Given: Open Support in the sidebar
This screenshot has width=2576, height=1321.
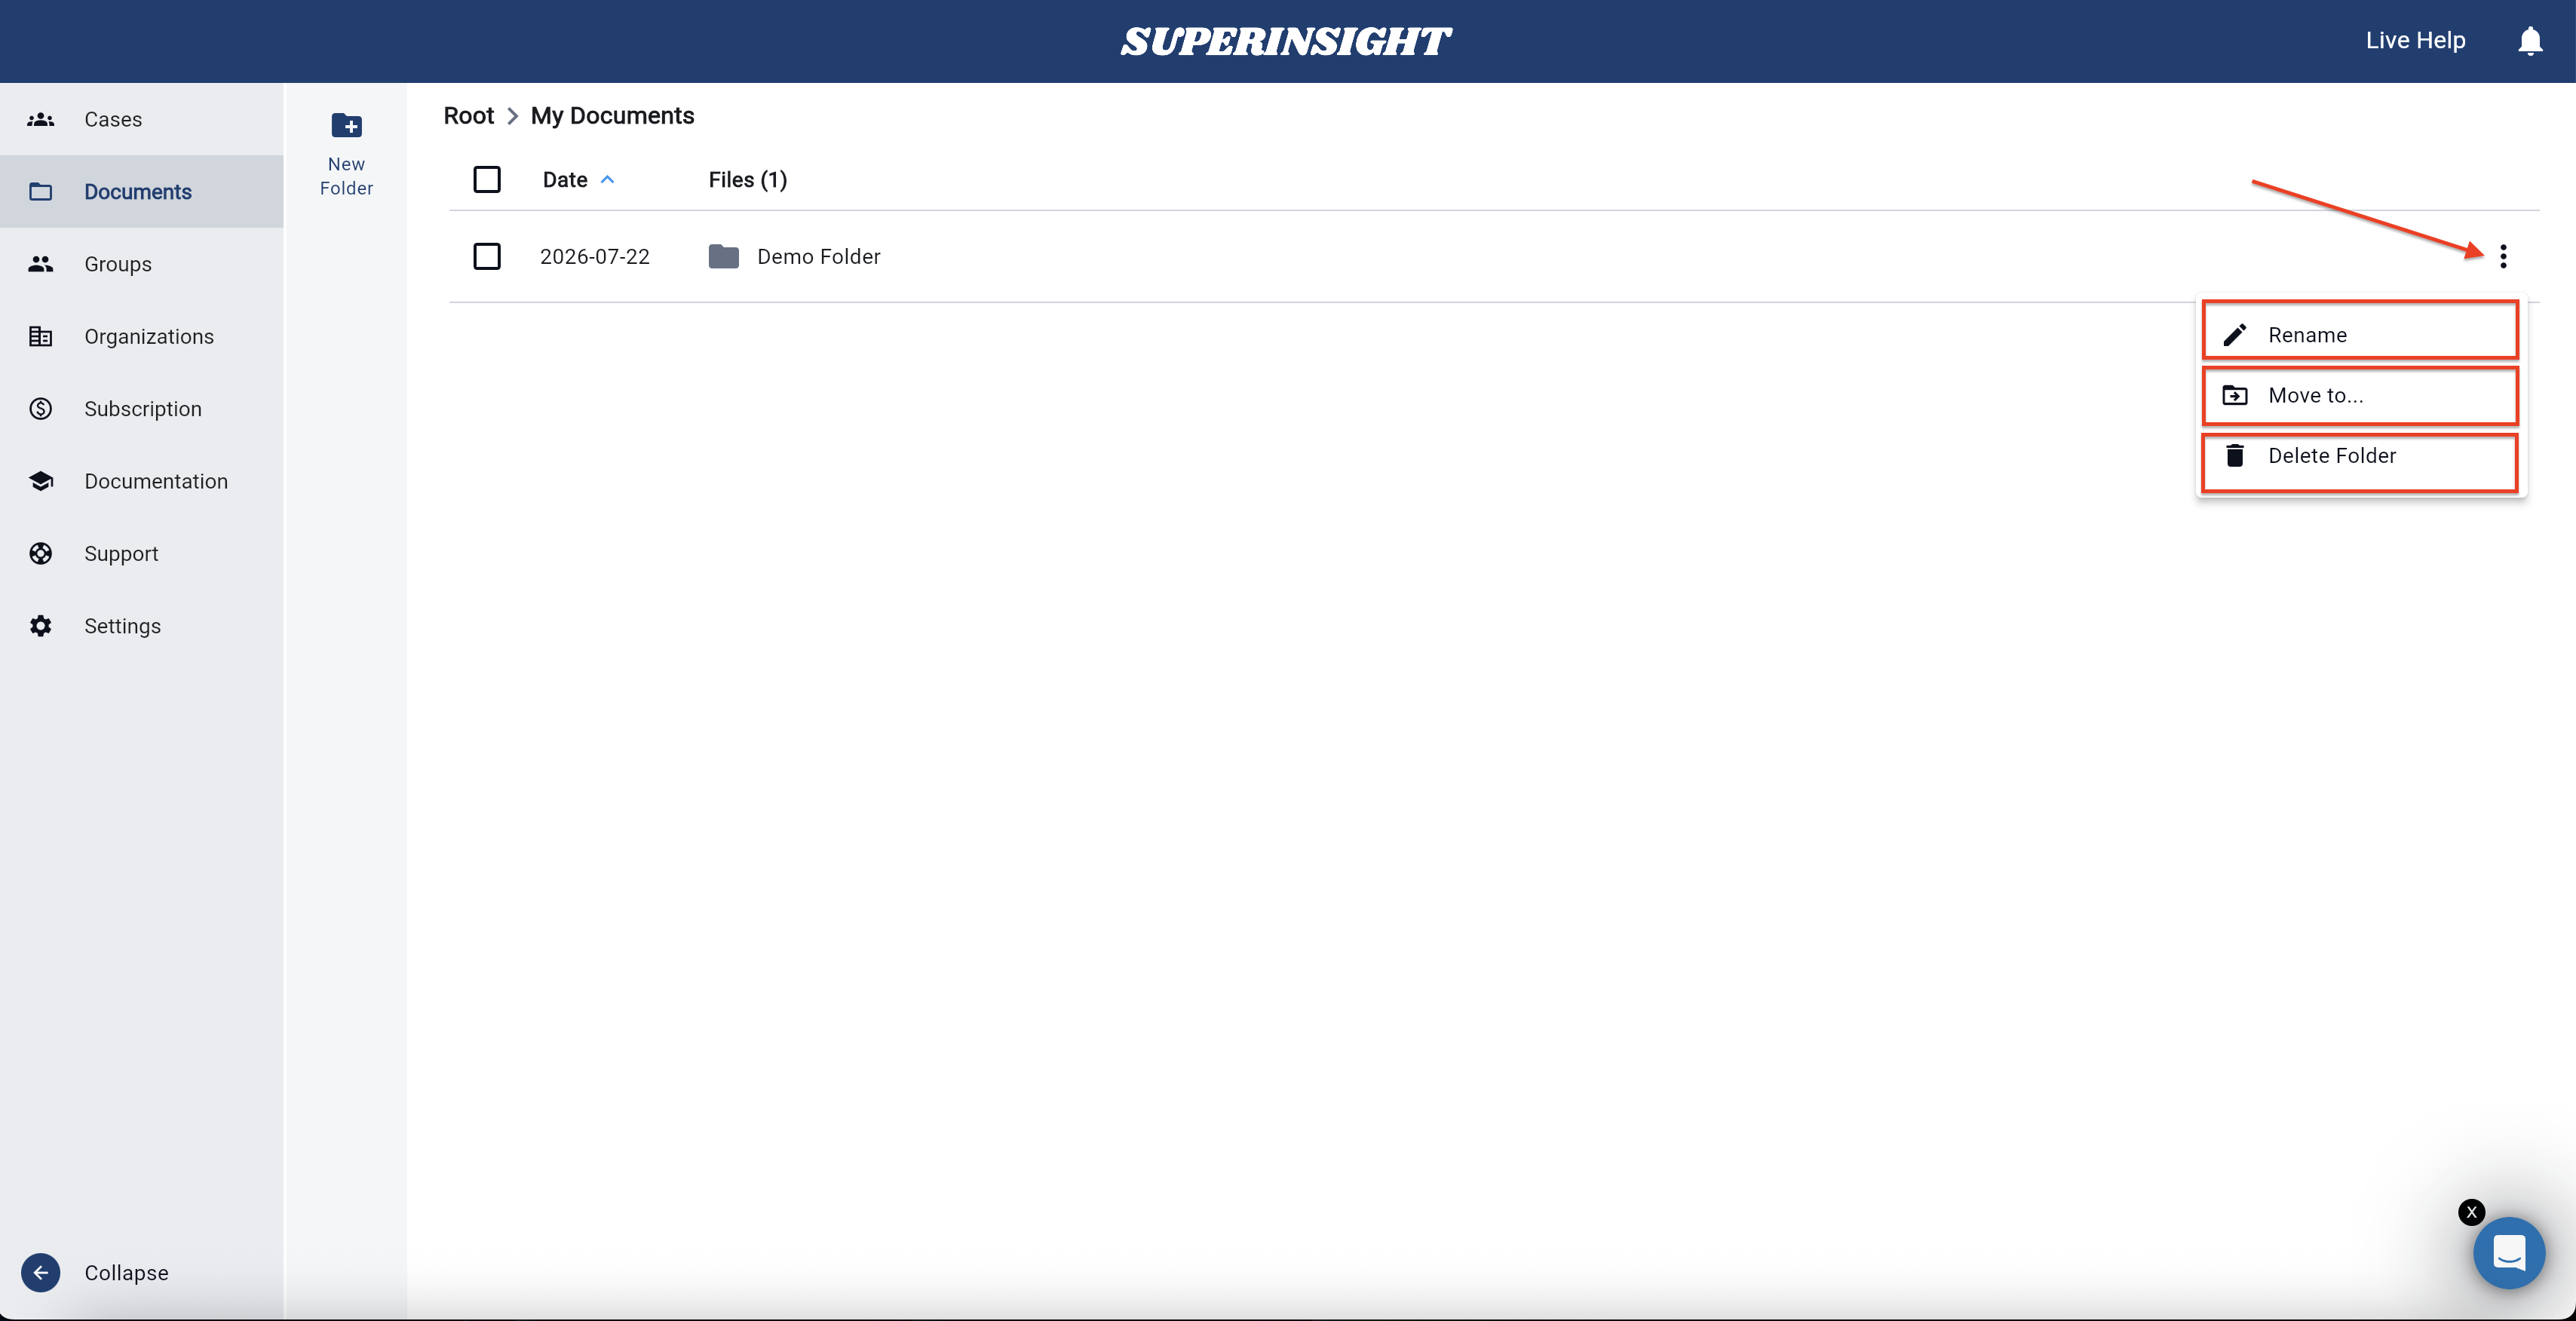Looking at the screenshot, I should coord(142,553).
